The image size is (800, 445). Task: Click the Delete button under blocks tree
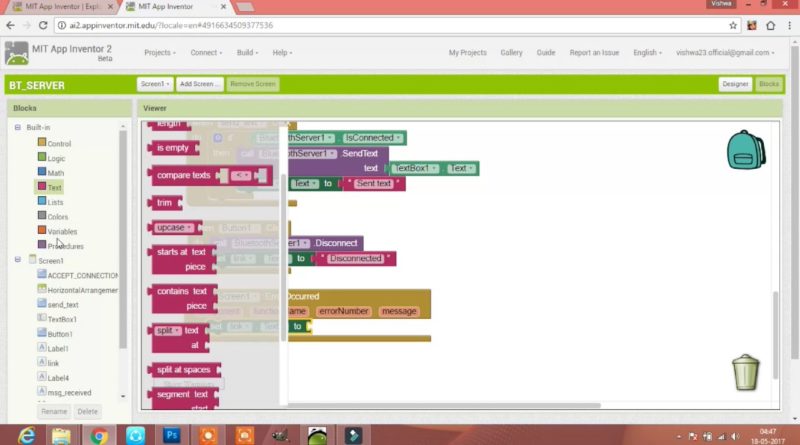(x=87, y=411)
